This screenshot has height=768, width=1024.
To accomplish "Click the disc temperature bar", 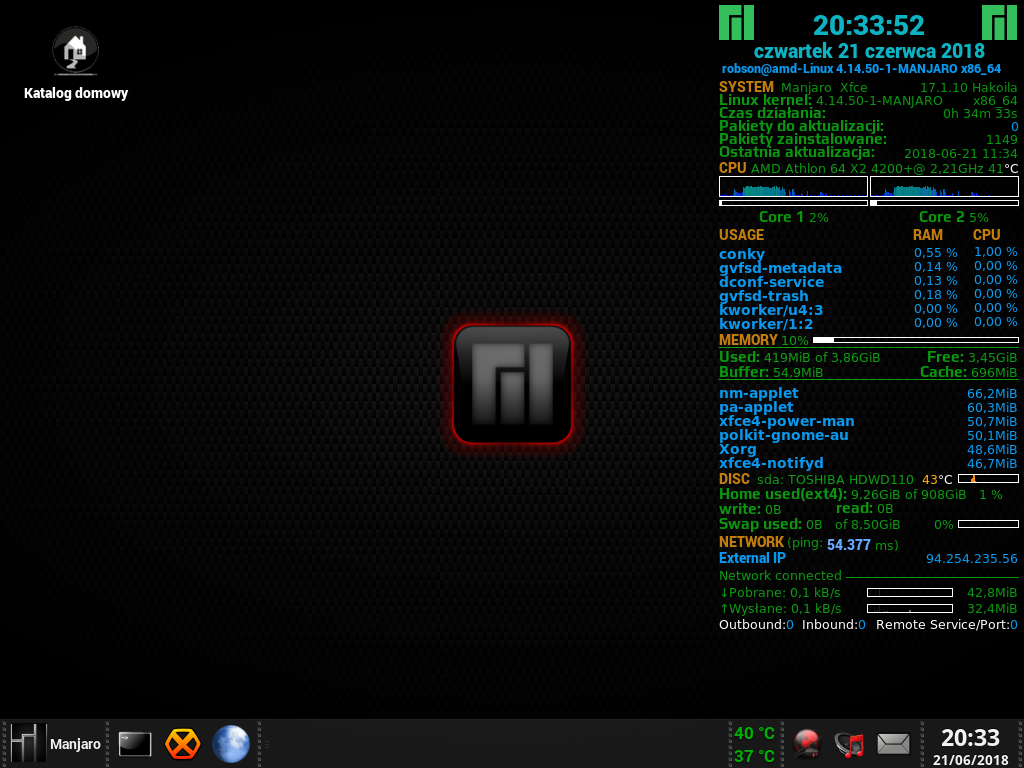I will click(988, 479).
